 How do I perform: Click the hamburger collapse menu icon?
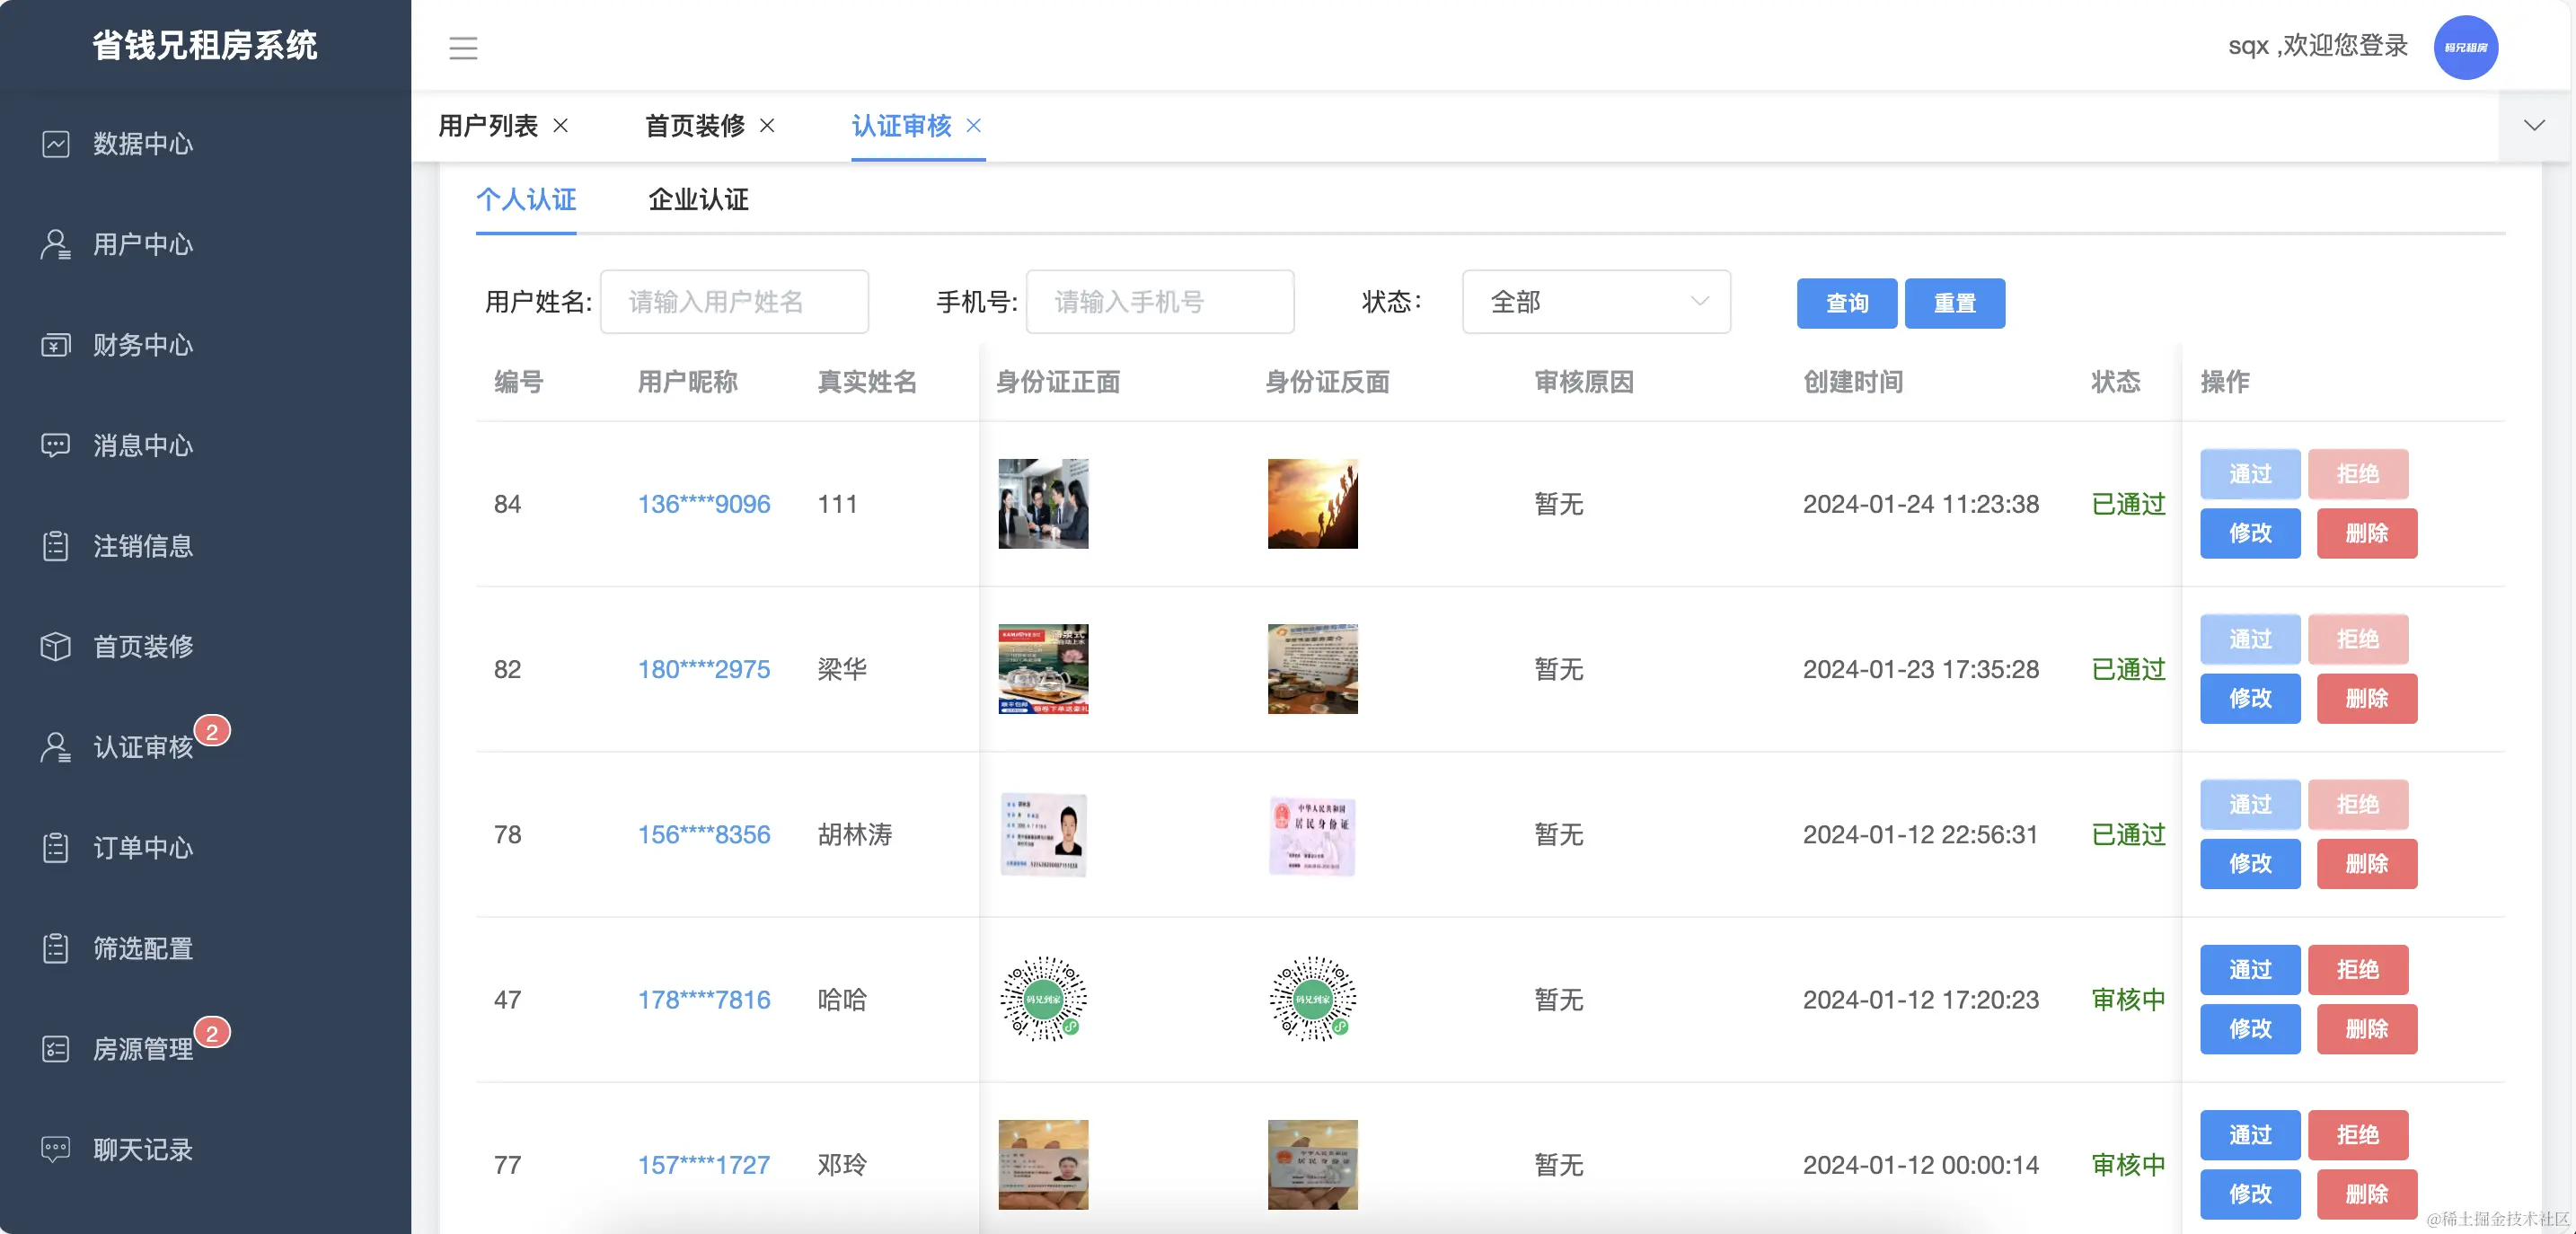[x=463, y=47]
